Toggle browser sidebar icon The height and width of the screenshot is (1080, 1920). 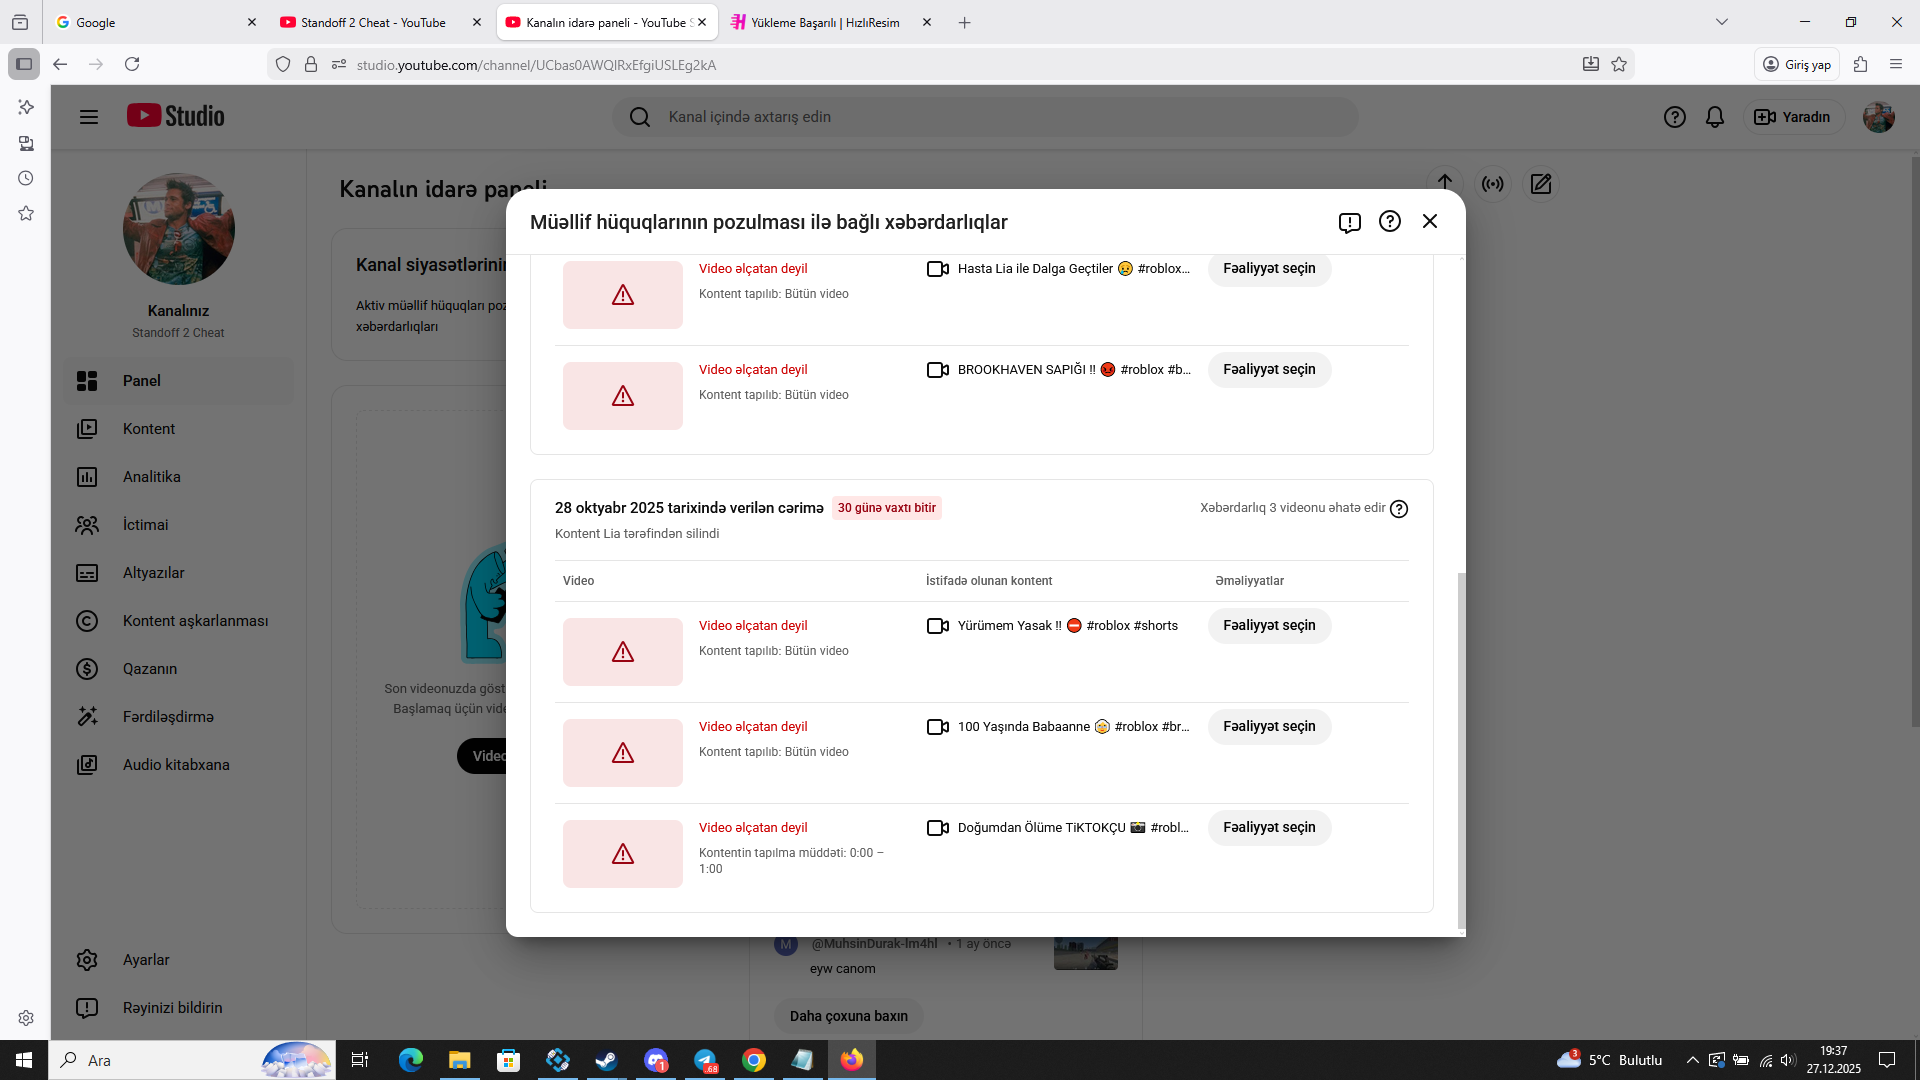click(x=24, y=64)
